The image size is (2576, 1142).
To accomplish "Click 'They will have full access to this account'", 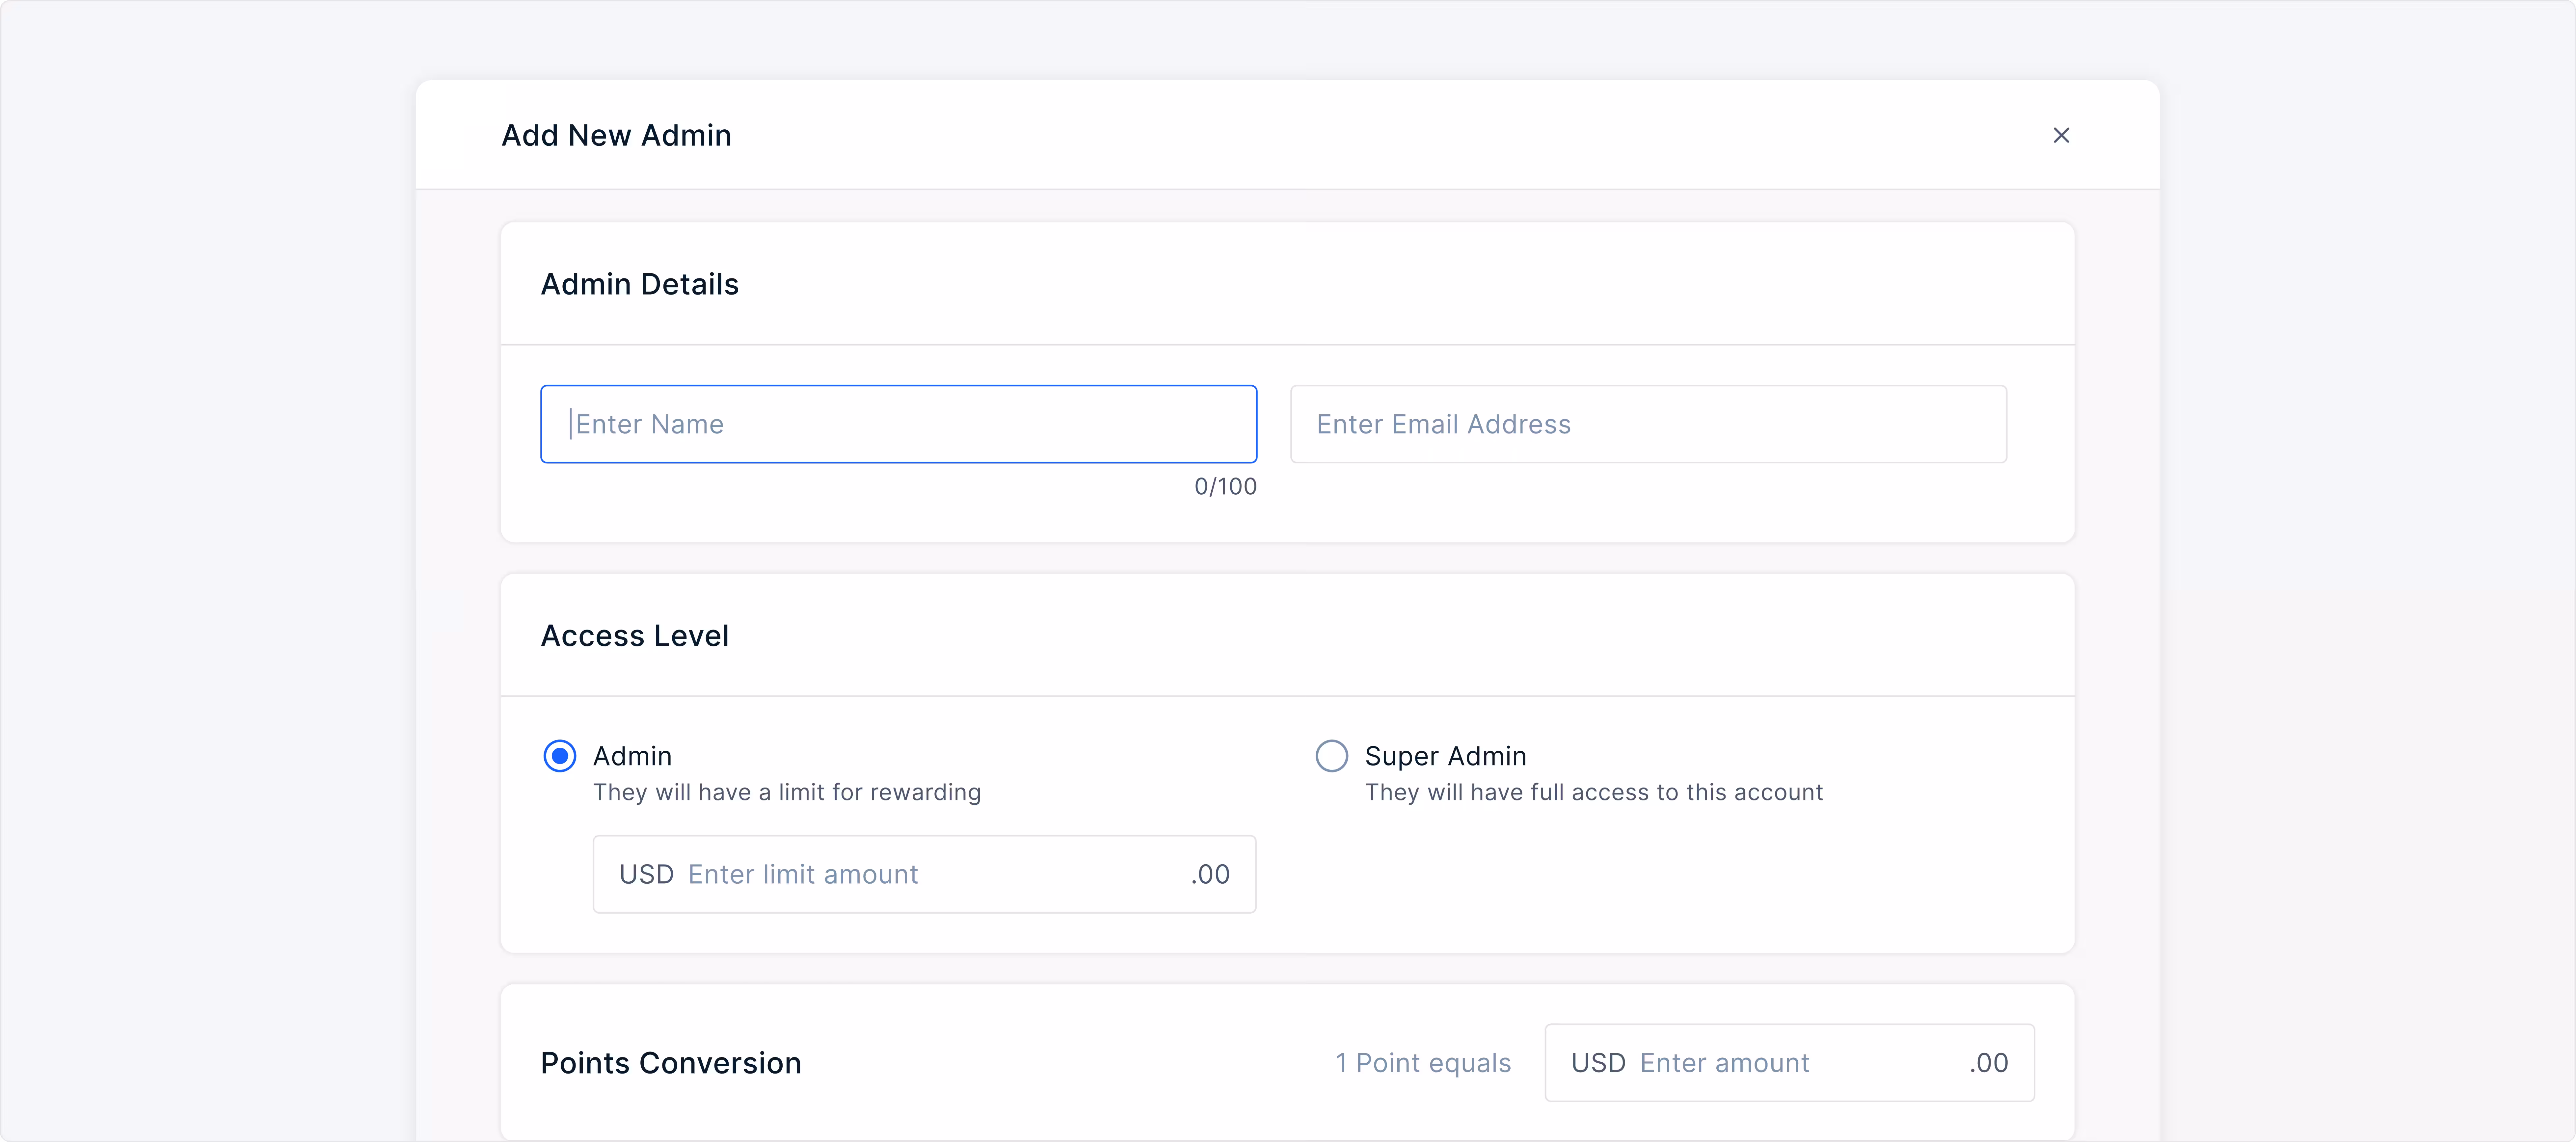I will pyautogui.click(x=1594, y=792).
